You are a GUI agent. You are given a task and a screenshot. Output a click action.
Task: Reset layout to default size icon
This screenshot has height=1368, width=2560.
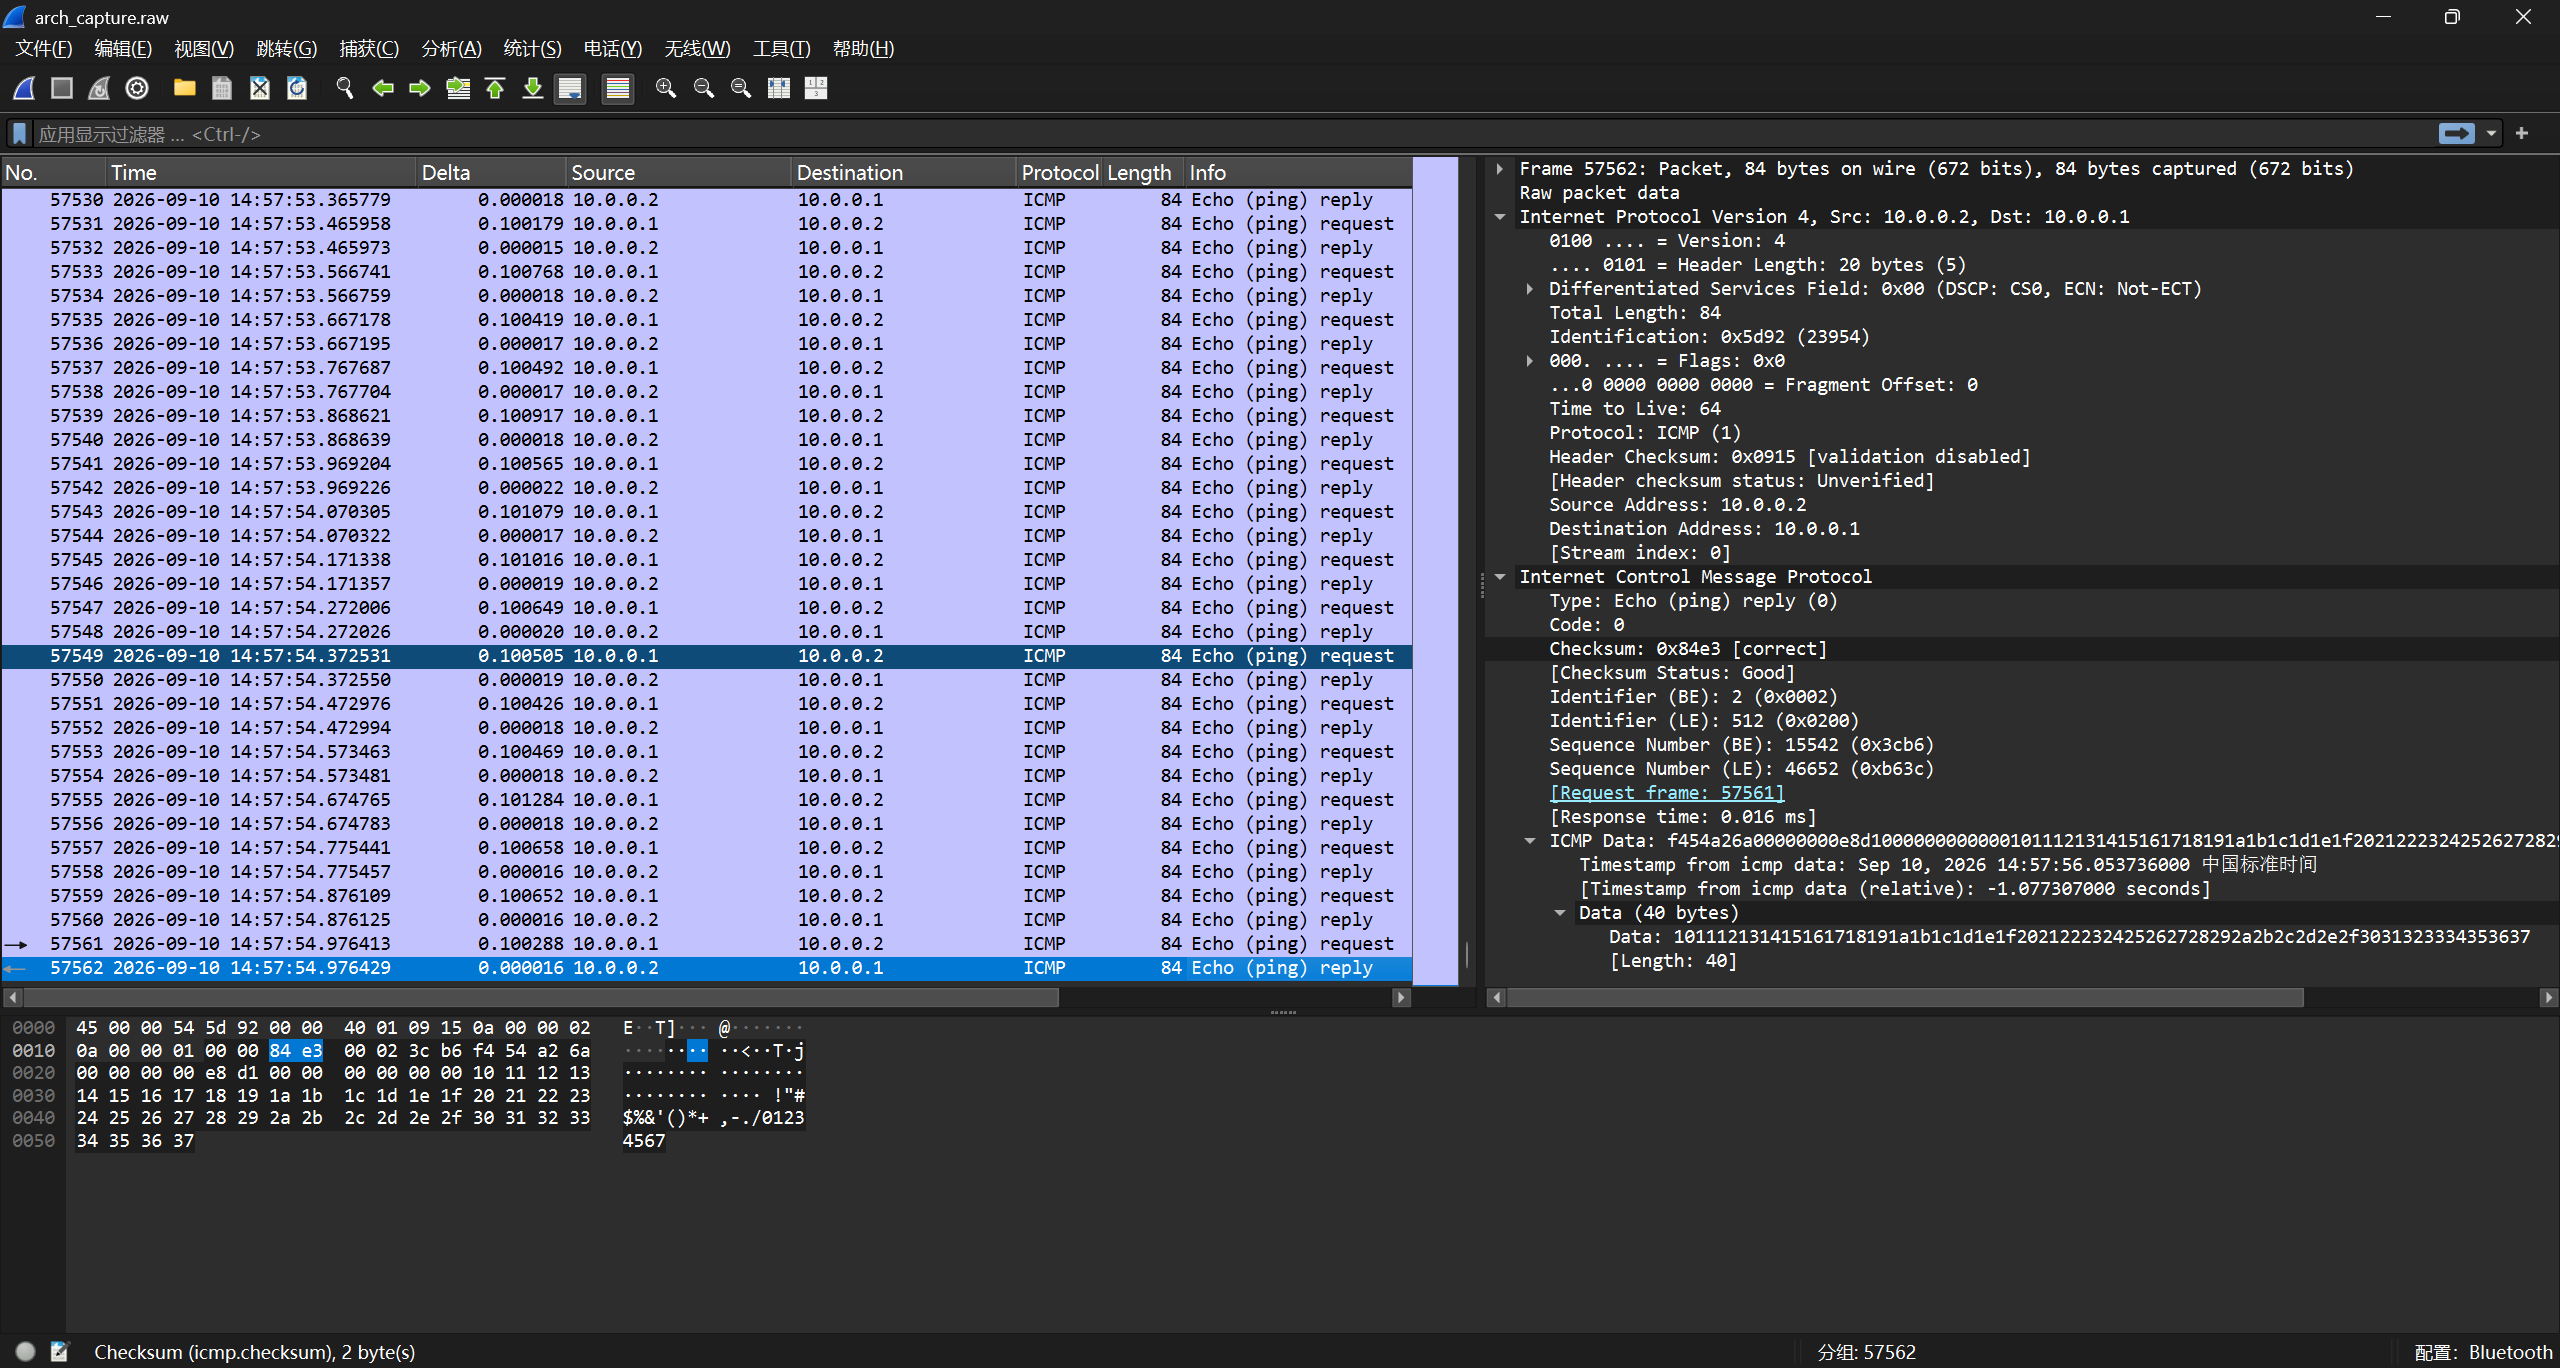click(x=816, y=88)
